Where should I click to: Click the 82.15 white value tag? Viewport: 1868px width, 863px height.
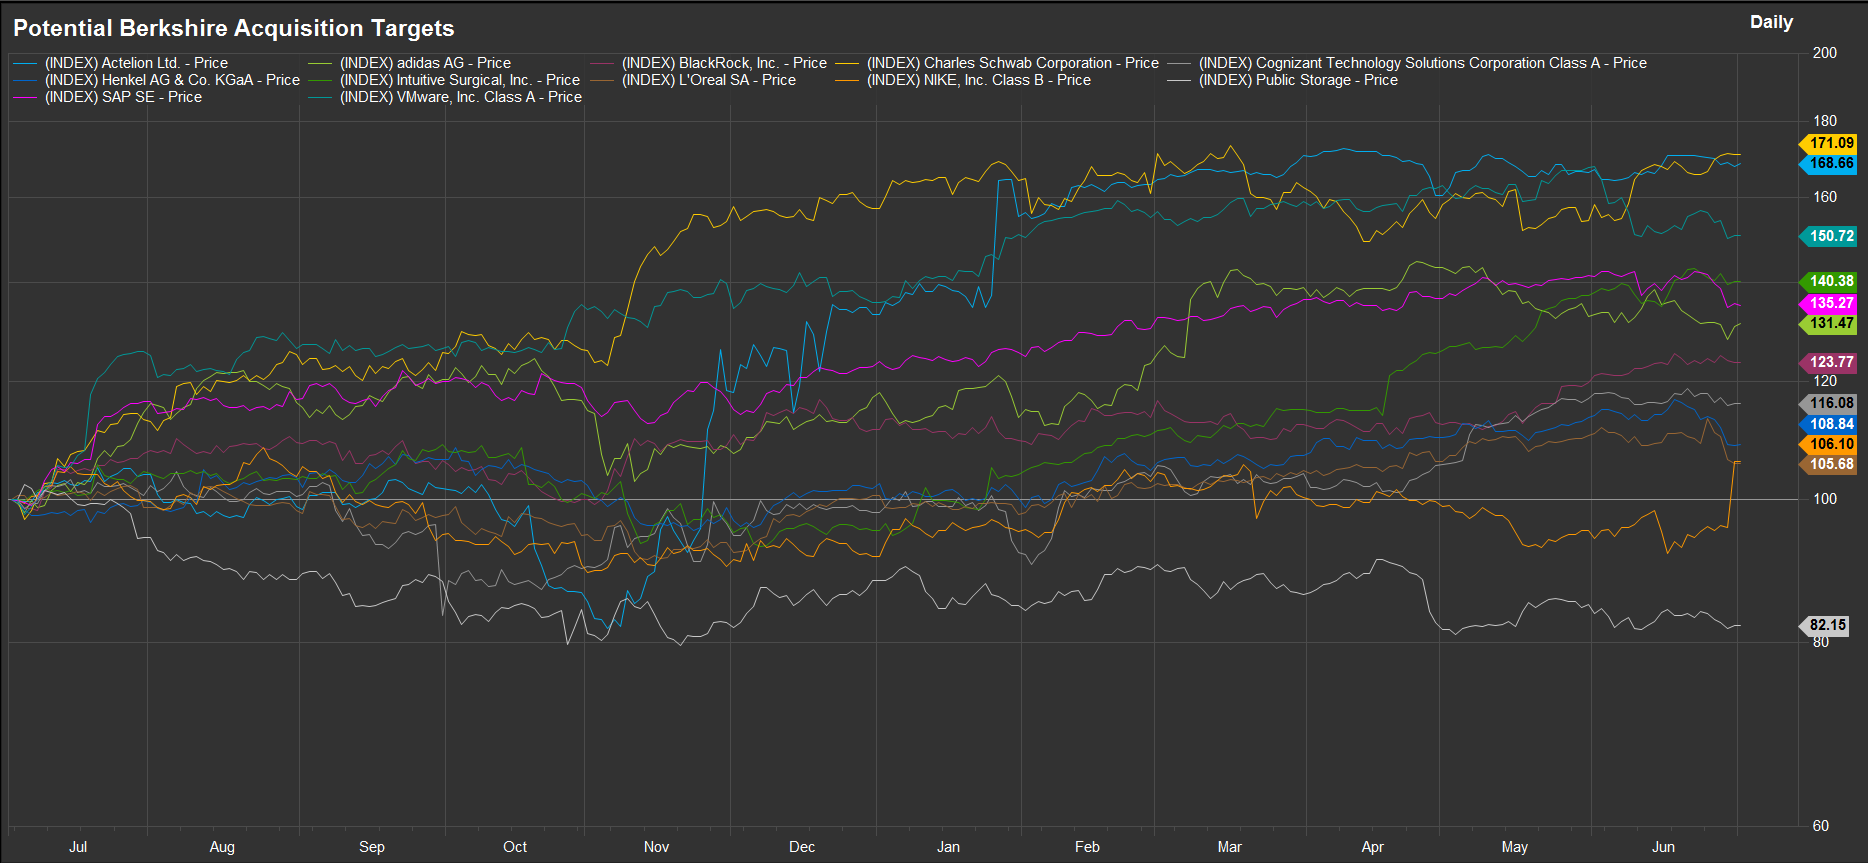click(x=1825, y=625)
